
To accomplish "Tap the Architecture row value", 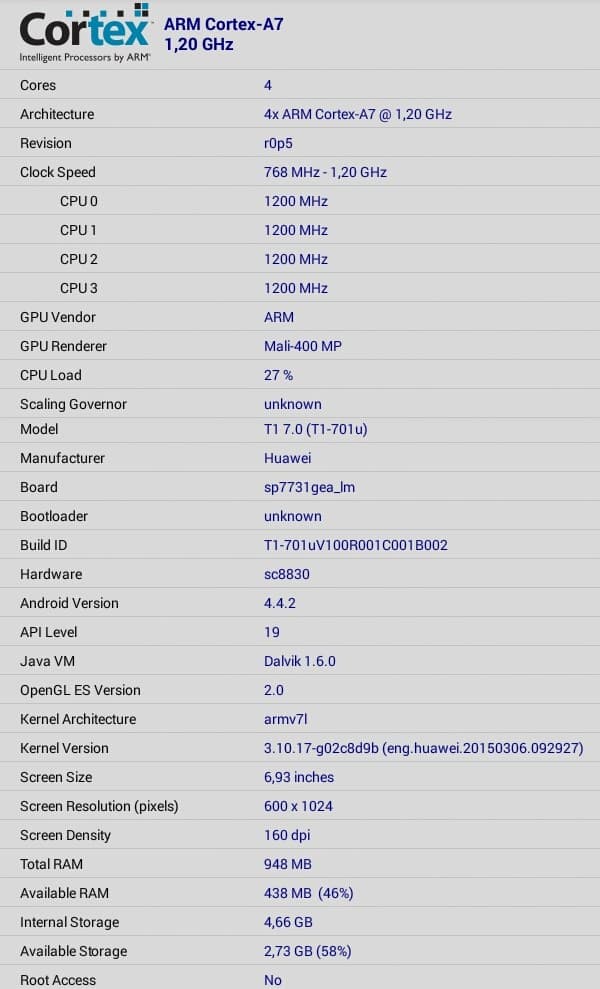I will 357,115.
